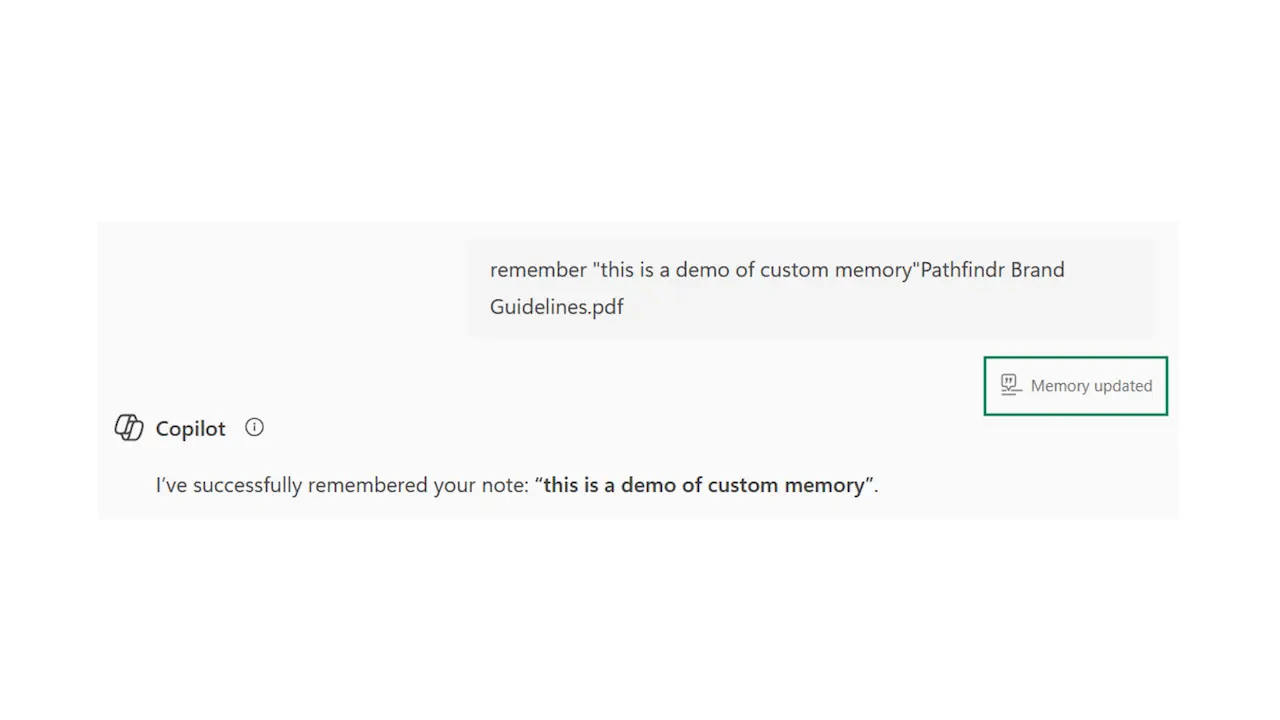Image resolution: width=1280 pixels, height=720 pixels.
Task: Click the quotation mark before custom memory
Action: tap(540, 485)
